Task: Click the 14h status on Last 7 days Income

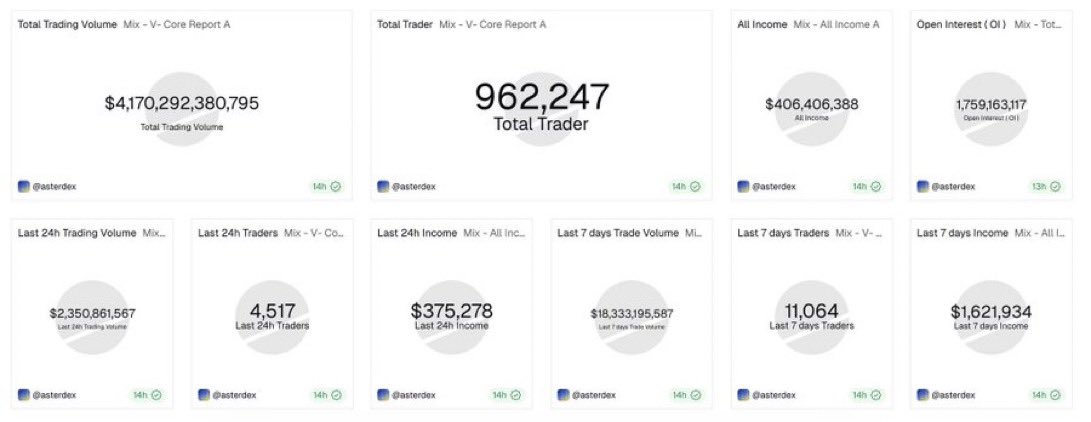Action: pos(1046,395)
